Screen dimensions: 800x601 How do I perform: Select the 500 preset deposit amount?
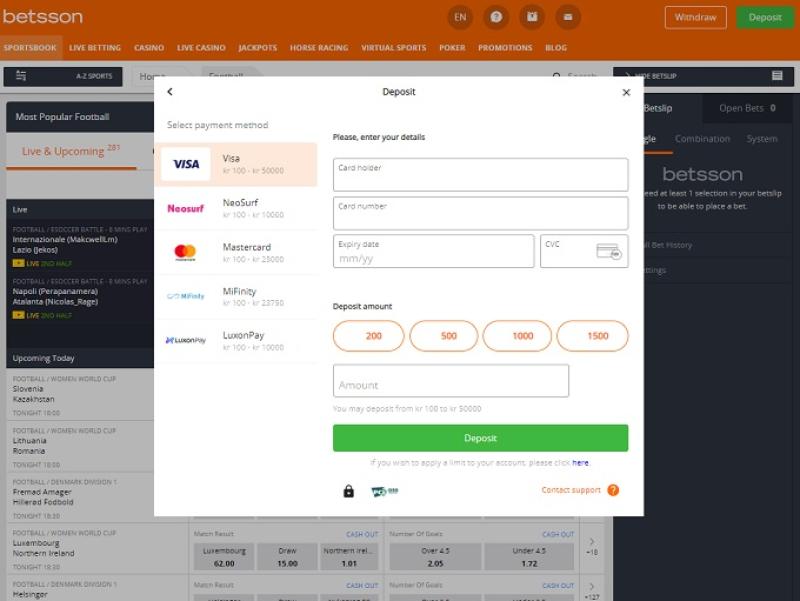[x=447, y=336]
